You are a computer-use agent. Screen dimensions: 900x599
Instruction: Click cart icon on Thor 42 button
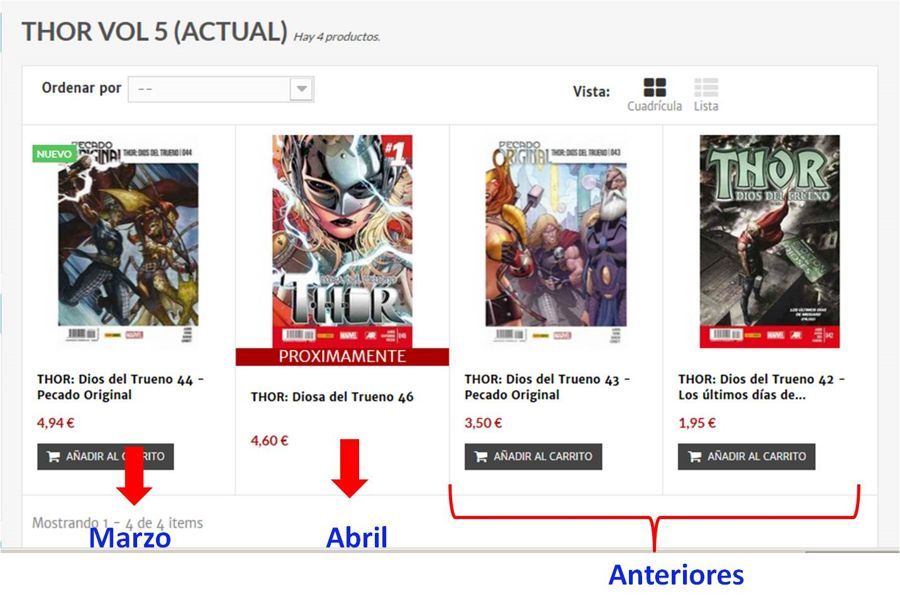point(694,457)
